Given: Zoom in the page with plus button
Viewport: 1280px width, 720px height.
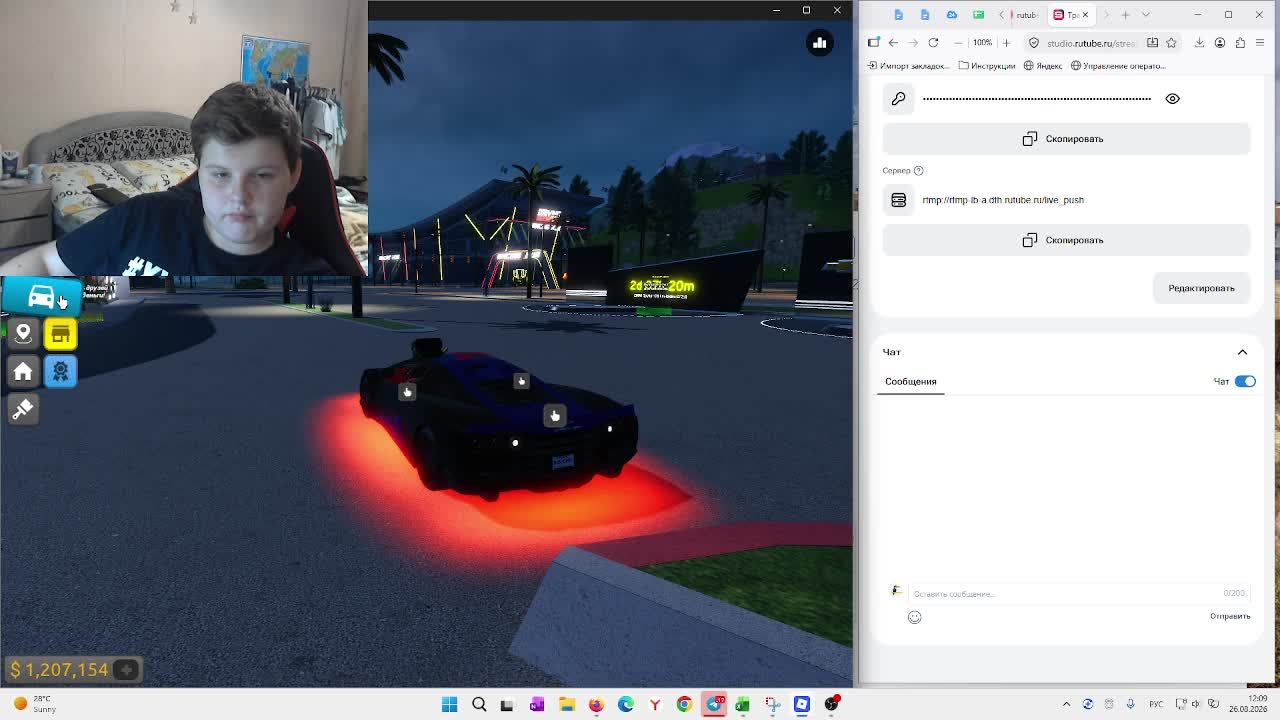Looking at the screenshot, I should 1006,43.
